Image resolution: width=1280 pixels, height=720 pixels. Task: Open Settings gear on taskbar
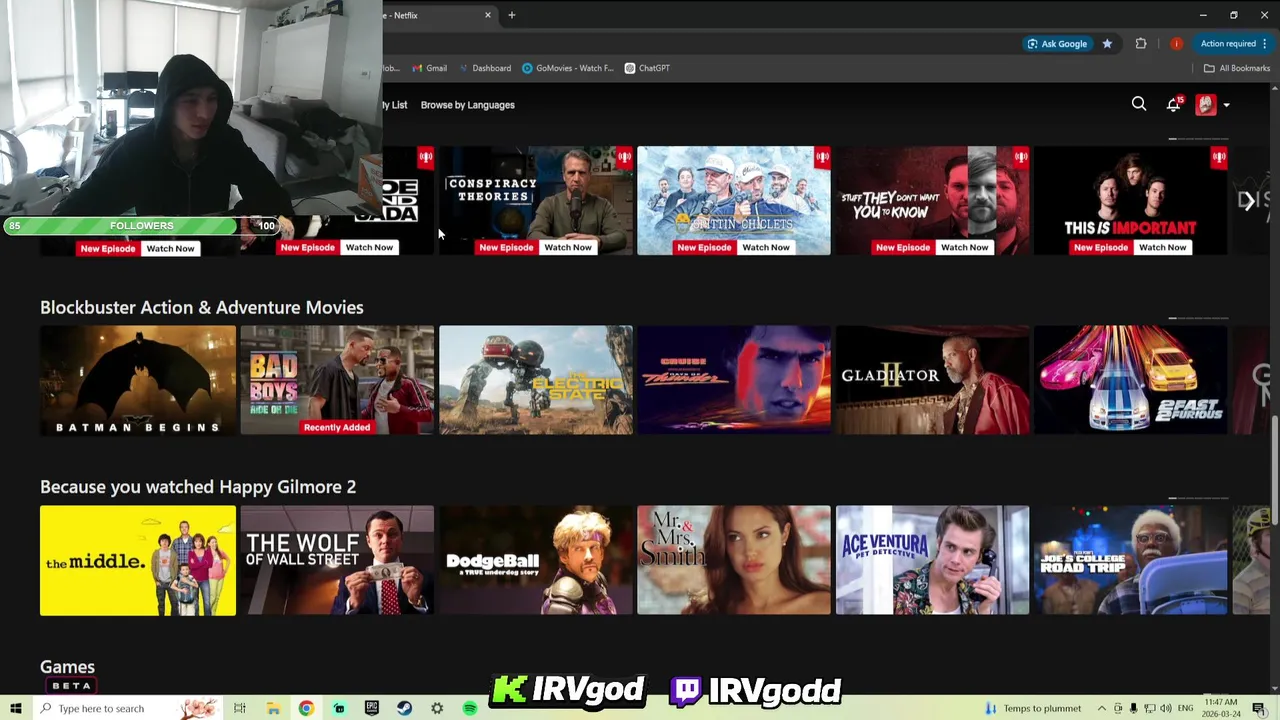click(x=437, y=708)
